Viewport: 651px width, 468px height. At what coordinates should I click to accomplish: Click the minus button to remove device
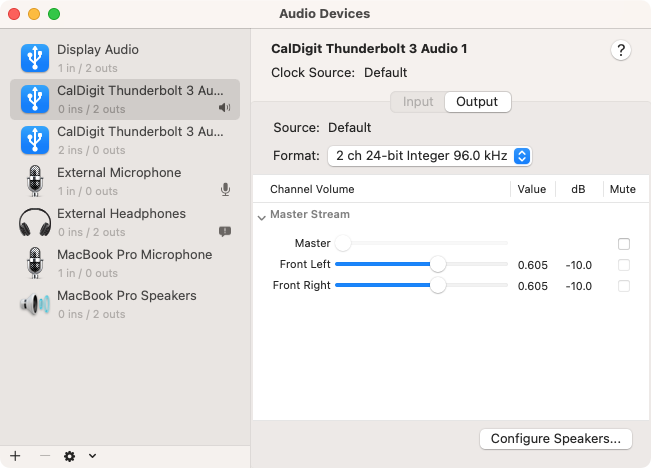click(44, 456)
